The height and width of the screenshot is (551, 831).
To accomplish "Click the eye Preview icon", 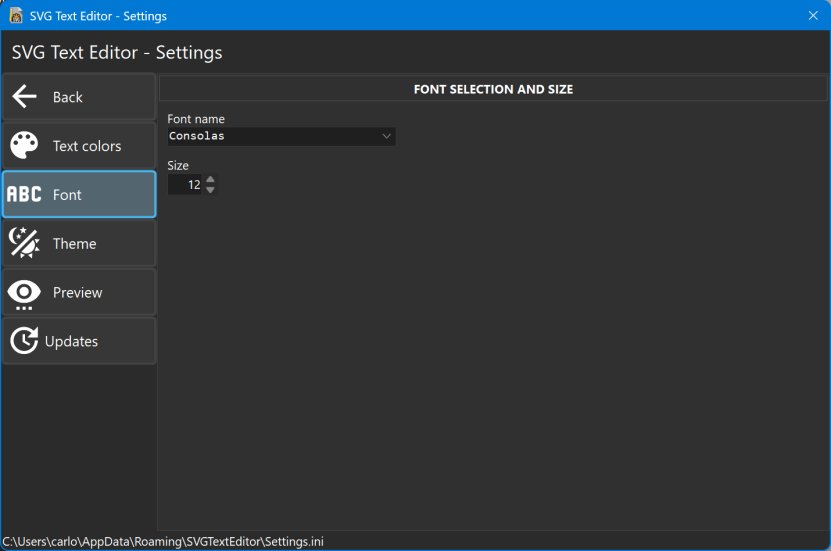I will 24,294.
